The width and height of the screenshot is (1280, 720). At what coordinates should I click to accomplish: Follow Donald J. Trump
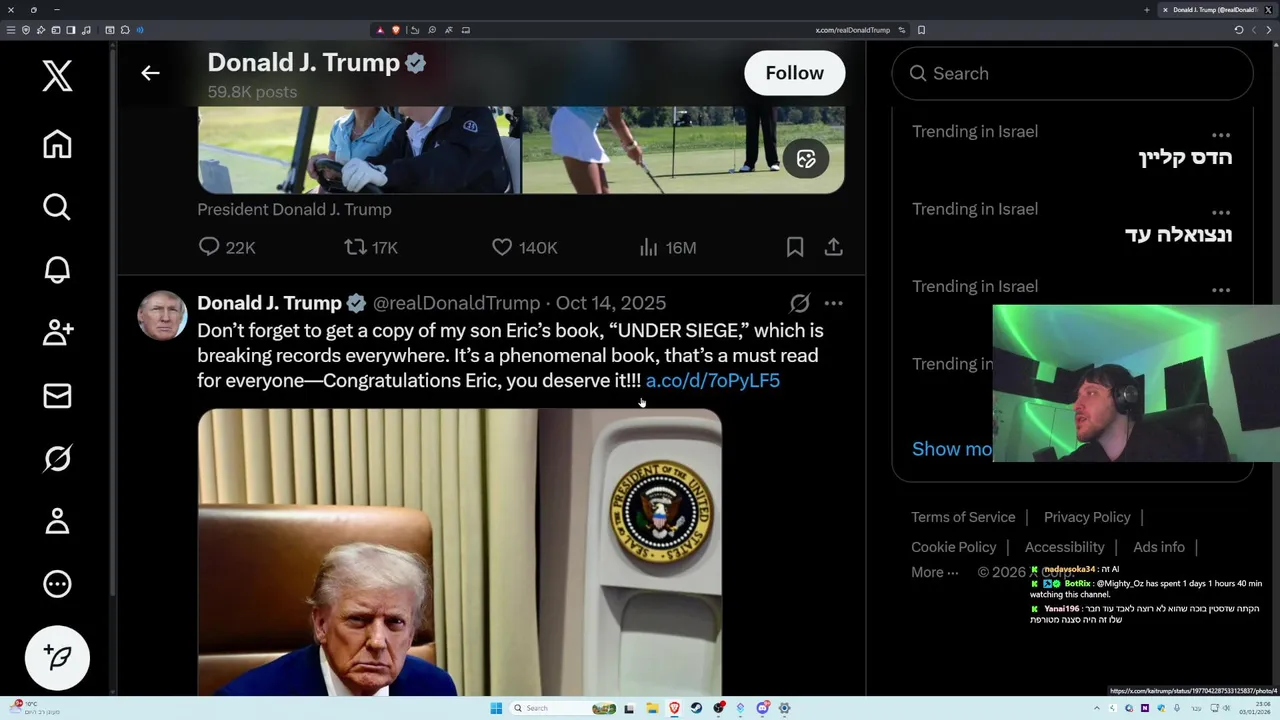click(x=795, y=73)
